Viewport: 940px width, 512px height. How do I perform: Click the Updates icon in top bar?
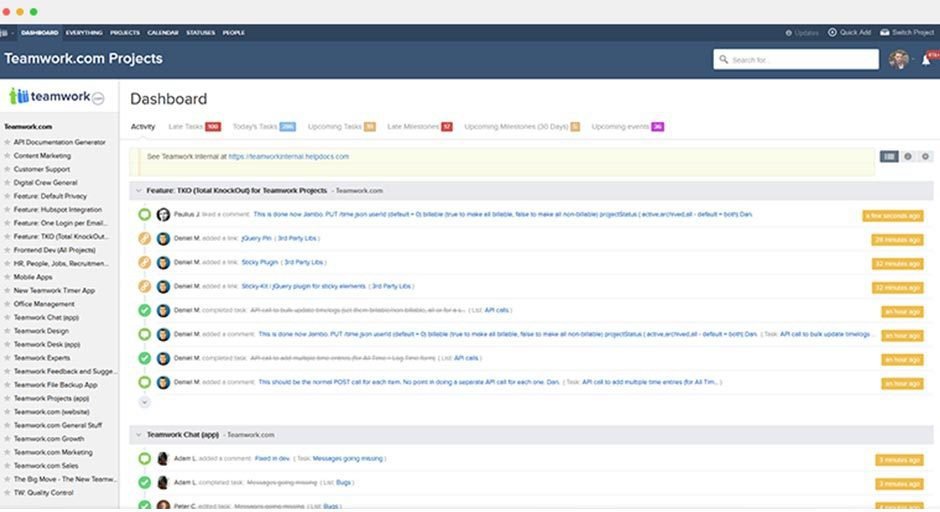789,33
